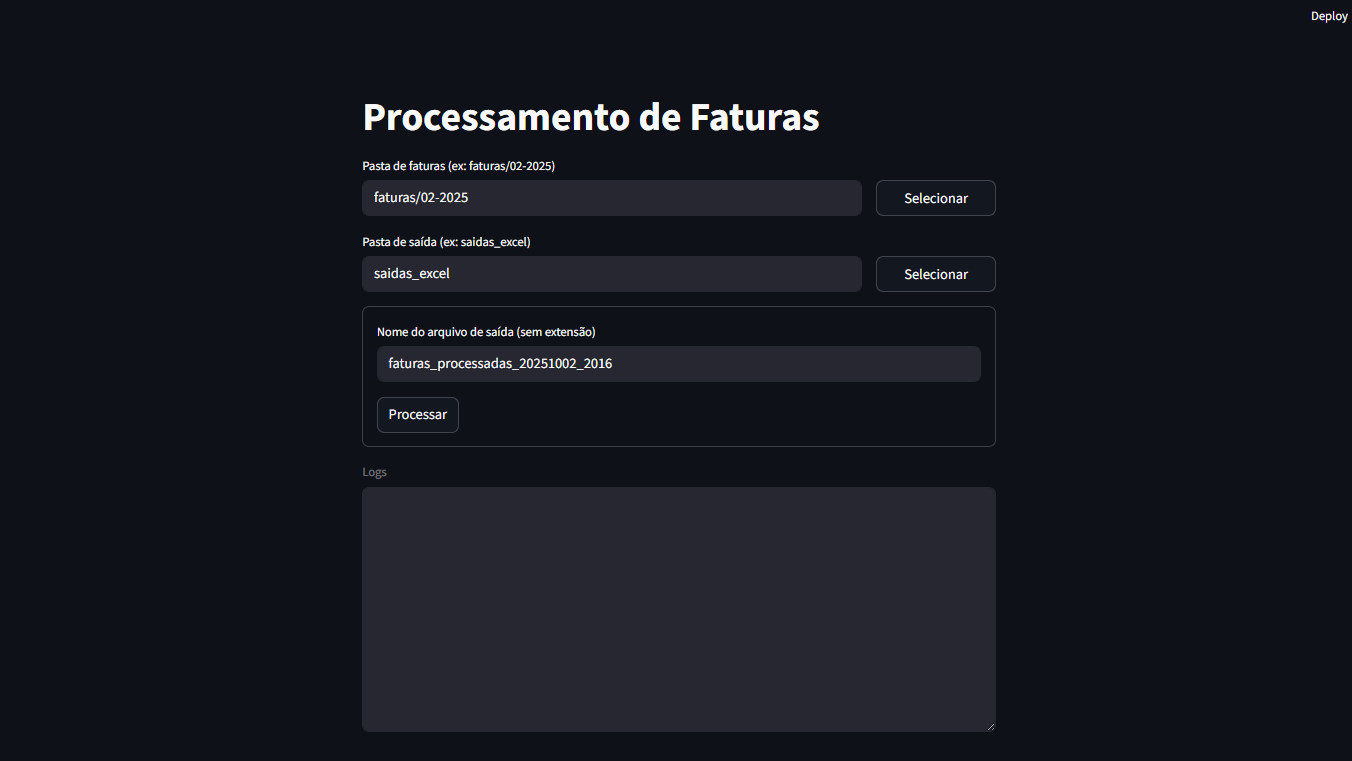Image resolution: width=1352 pixels, height=761 pixels.
Task: Click the 'saidas_excel' text value
Action: [x=412, y=274]
